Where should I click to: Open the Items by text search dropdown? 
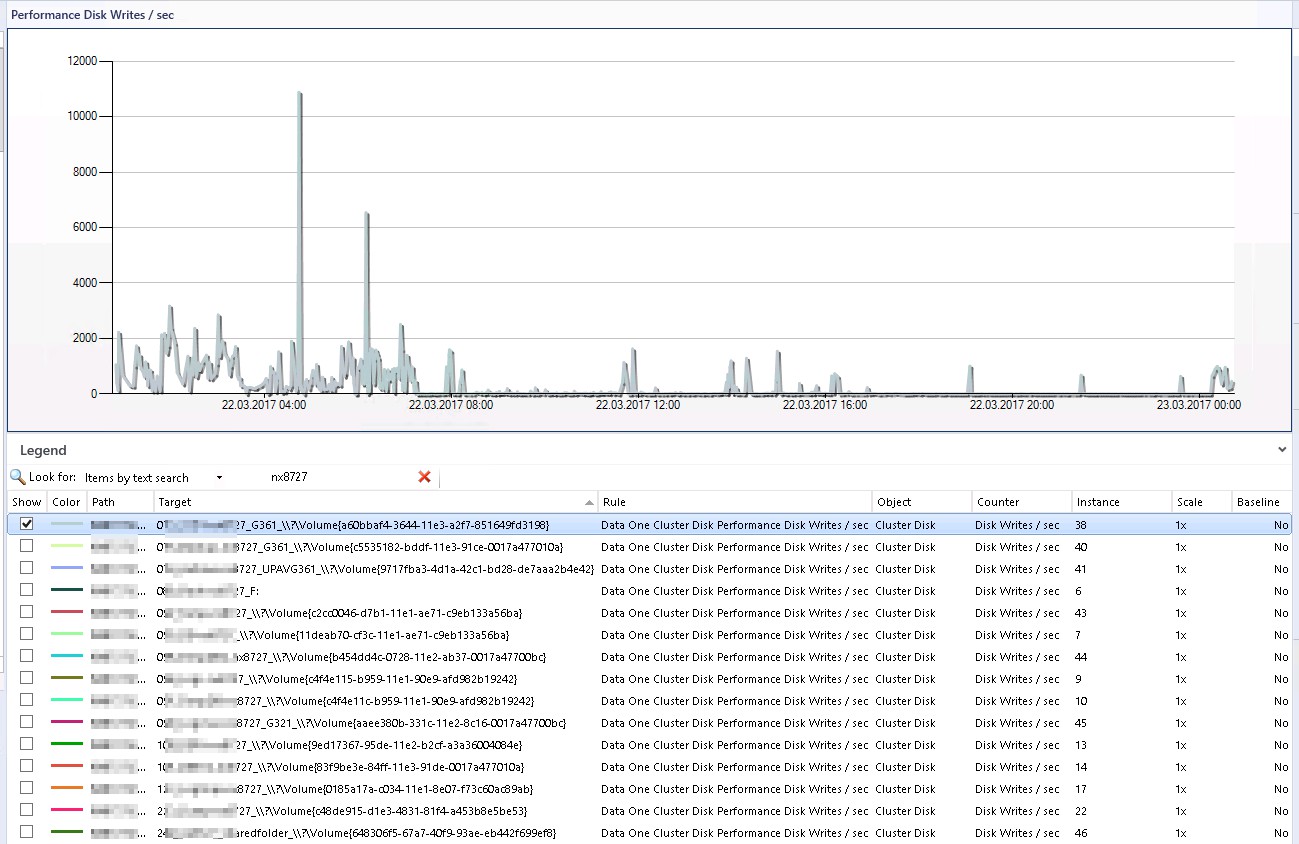219,478
